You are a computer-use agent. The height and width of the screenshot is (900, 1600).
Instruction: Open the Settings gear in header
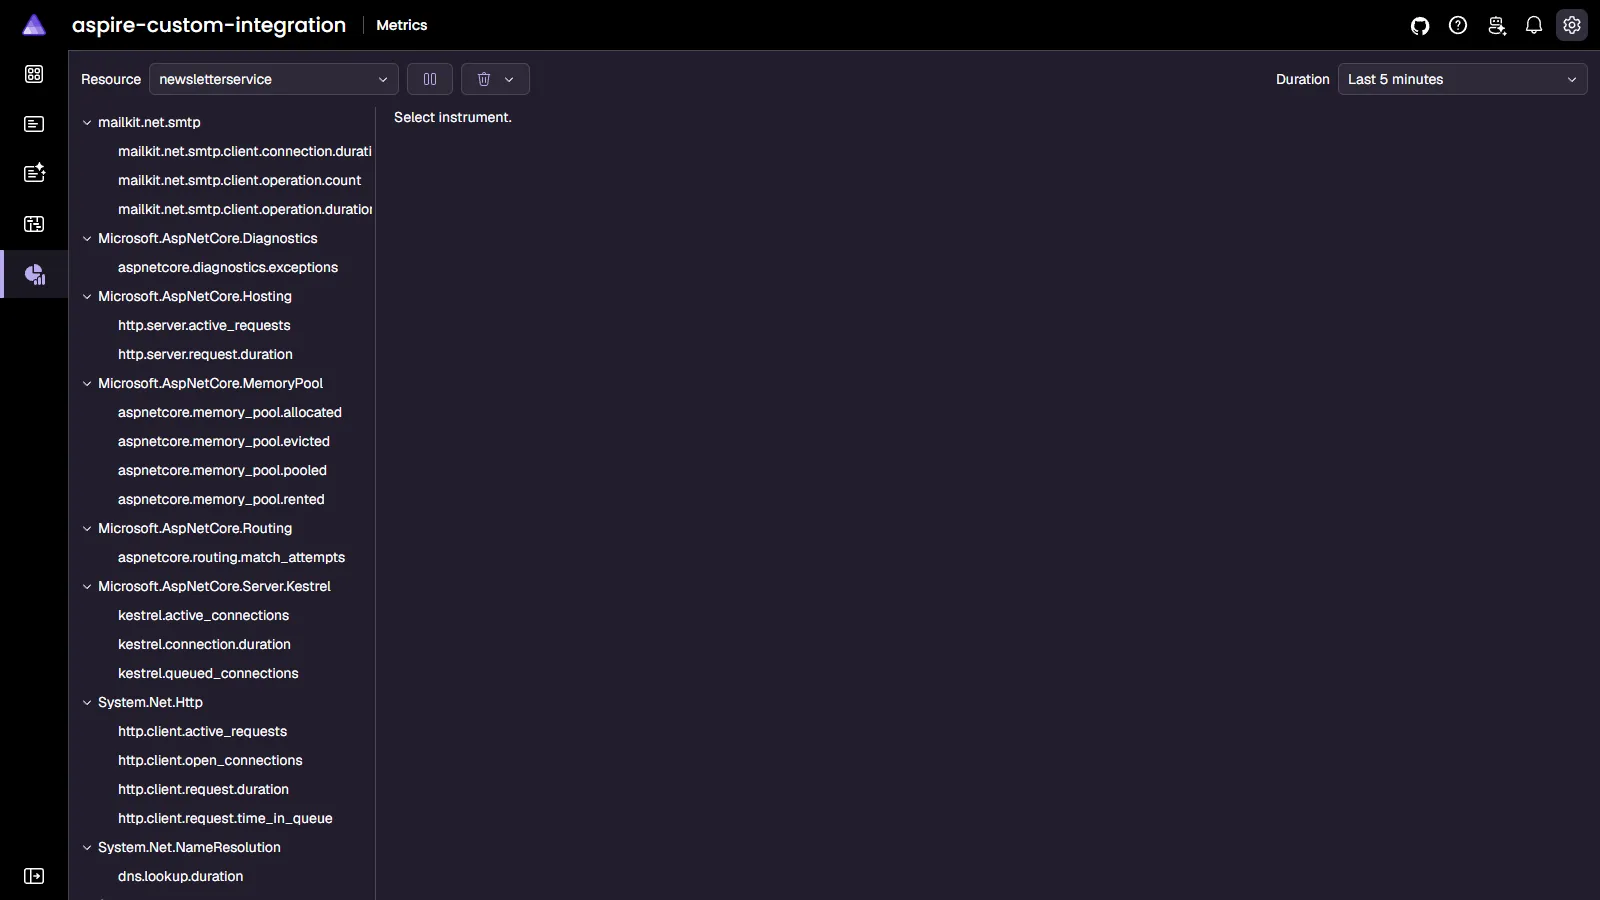coord(1572,26)
